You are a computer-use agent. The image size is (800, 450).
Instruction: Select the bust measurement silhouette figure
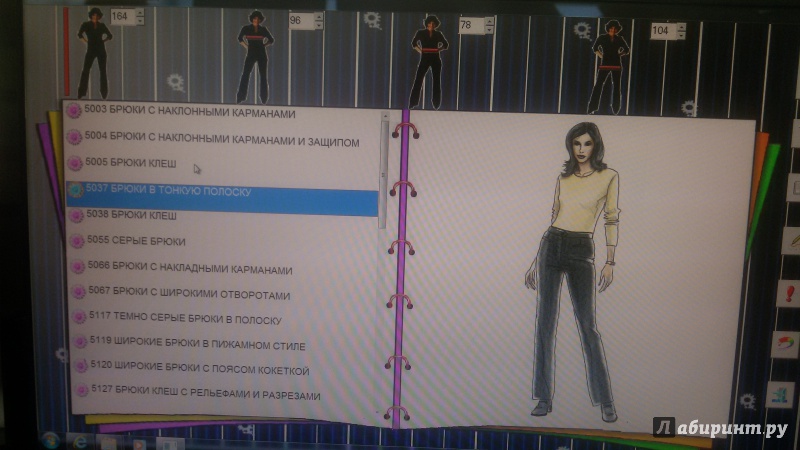255,57
